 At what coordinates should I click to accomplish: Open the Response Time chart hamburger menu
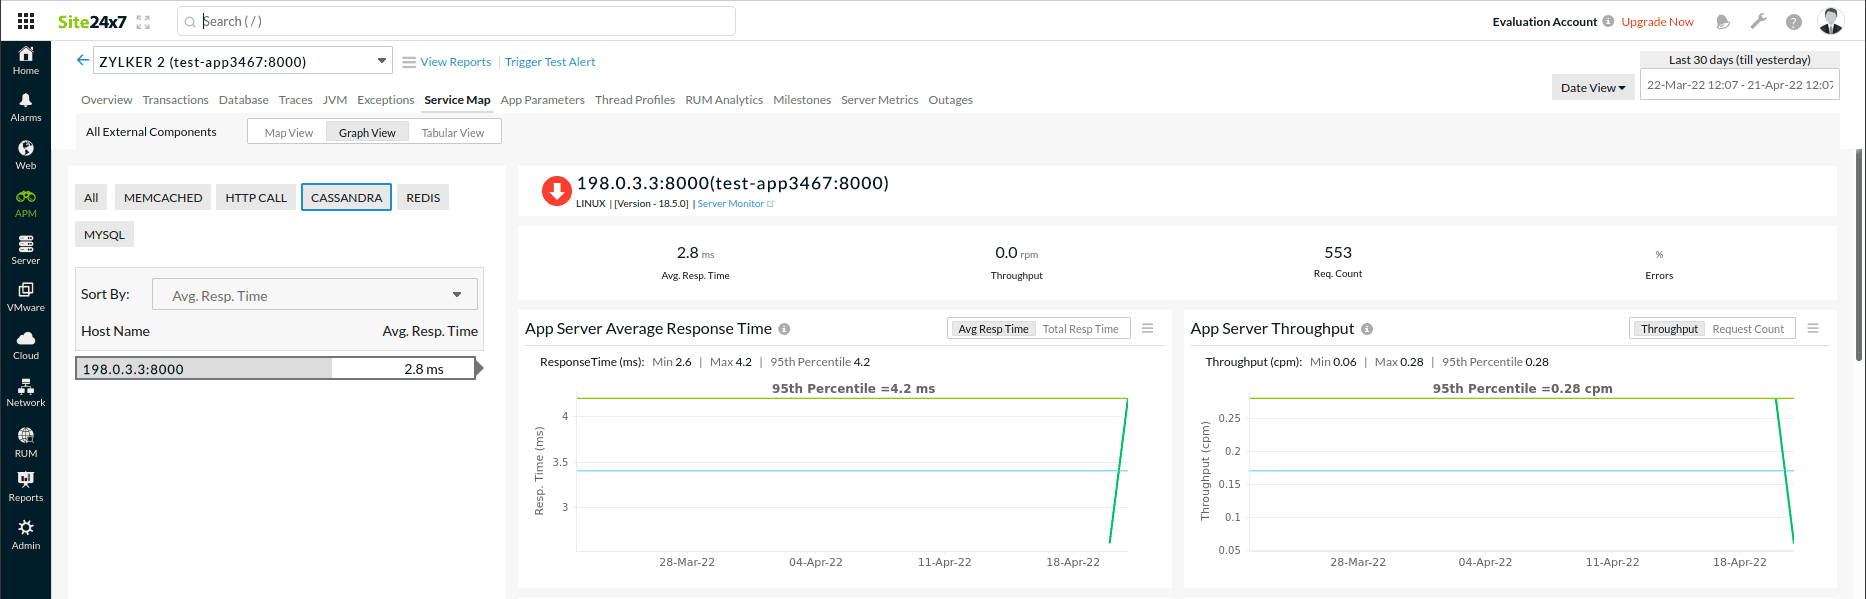tap(1148, 328)
